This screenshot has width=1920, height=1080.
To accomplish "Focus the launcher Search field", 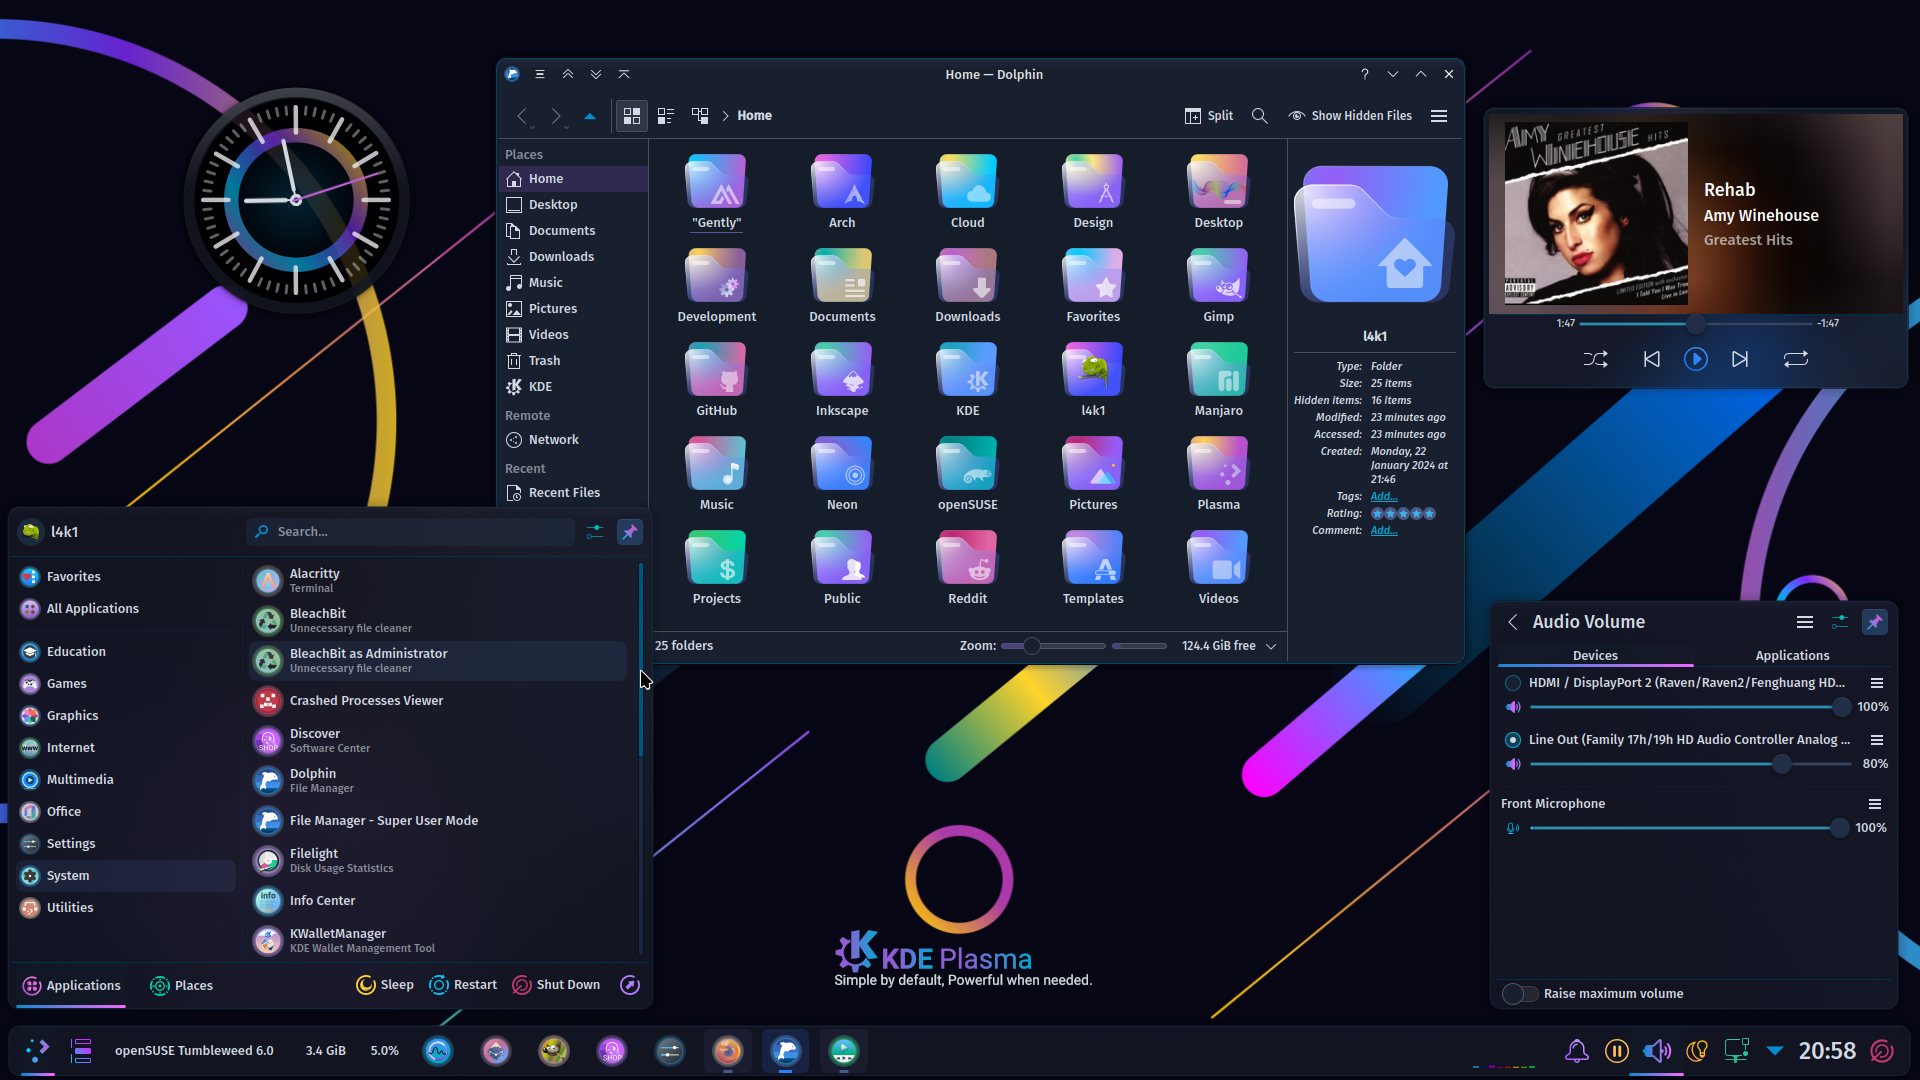I will click(x=411, y=532).
